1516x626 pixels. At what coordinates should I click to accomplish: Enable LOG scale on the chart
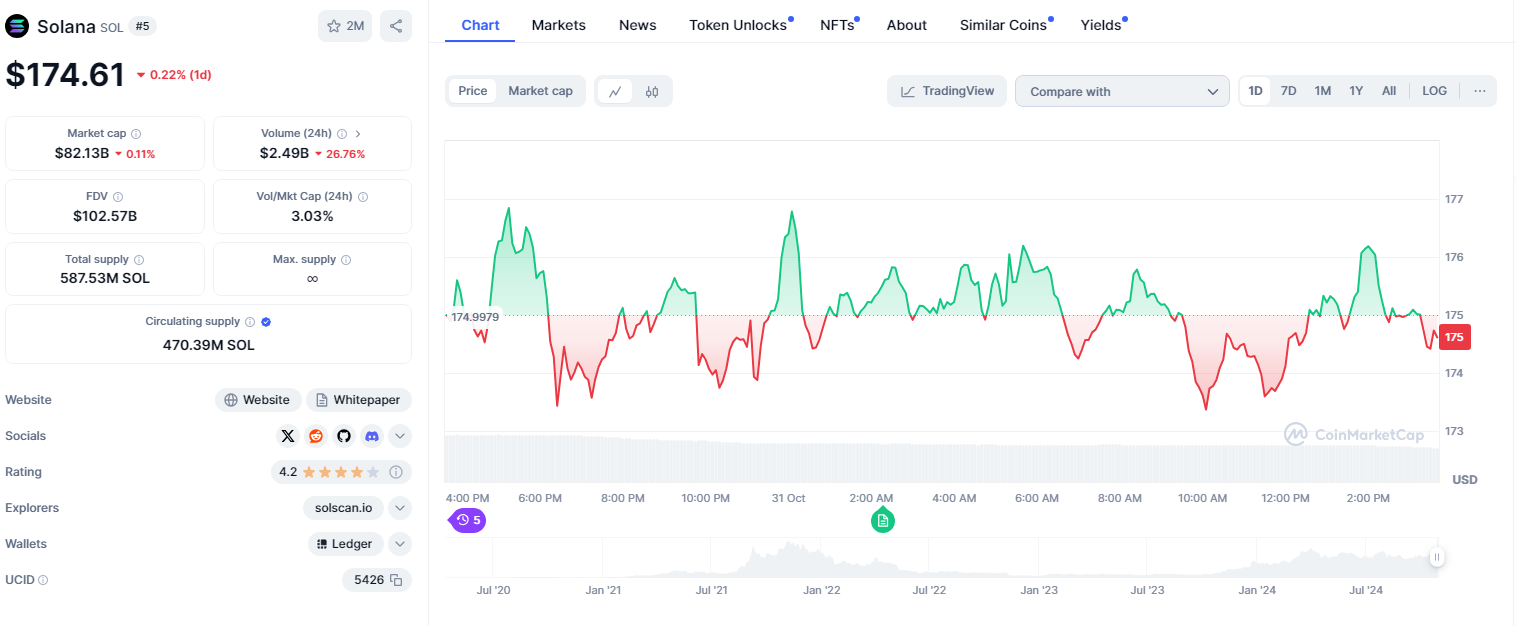1434,90
